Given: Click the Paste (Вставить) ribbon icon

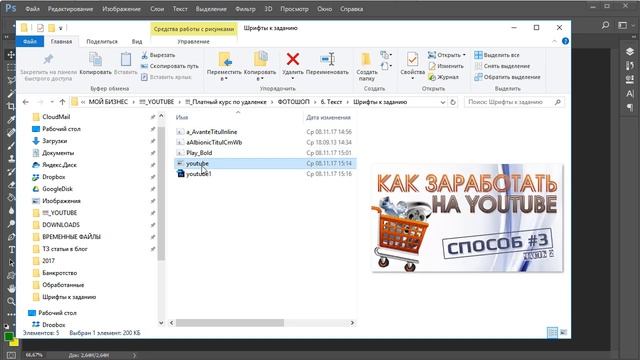Looking at the screenshot, I should point(125,60).
